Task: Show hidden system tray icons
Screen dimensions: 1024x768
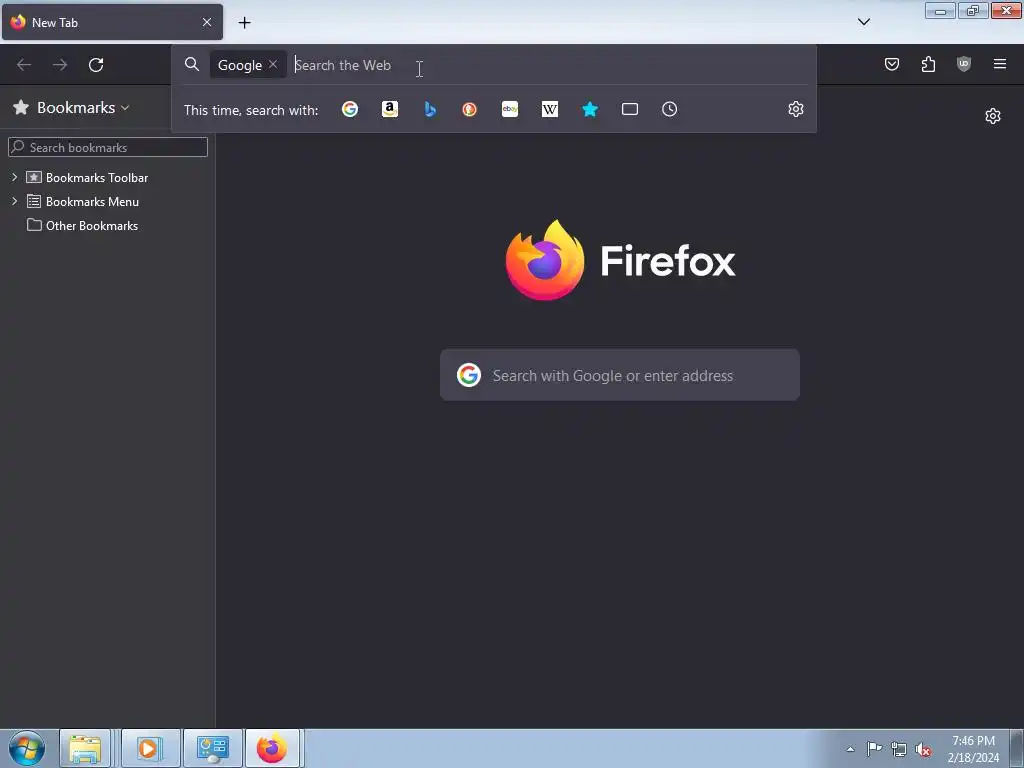Action: point(850,749)
